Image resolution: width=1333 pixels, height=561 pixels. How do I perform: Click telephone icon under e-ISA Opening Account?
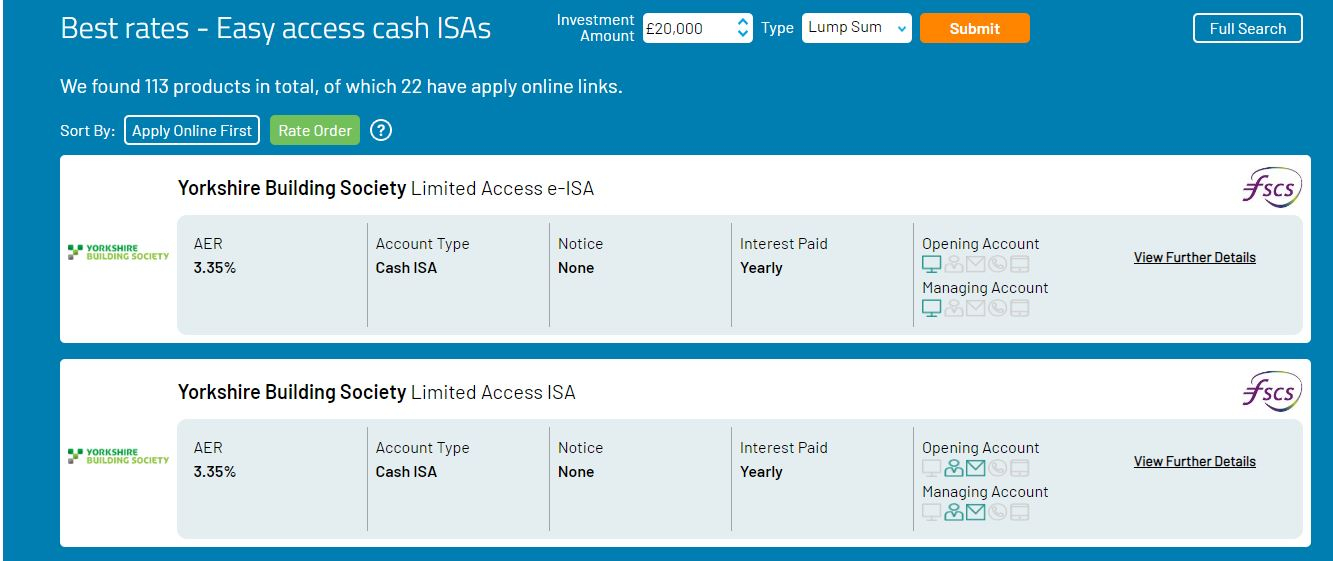997,265
